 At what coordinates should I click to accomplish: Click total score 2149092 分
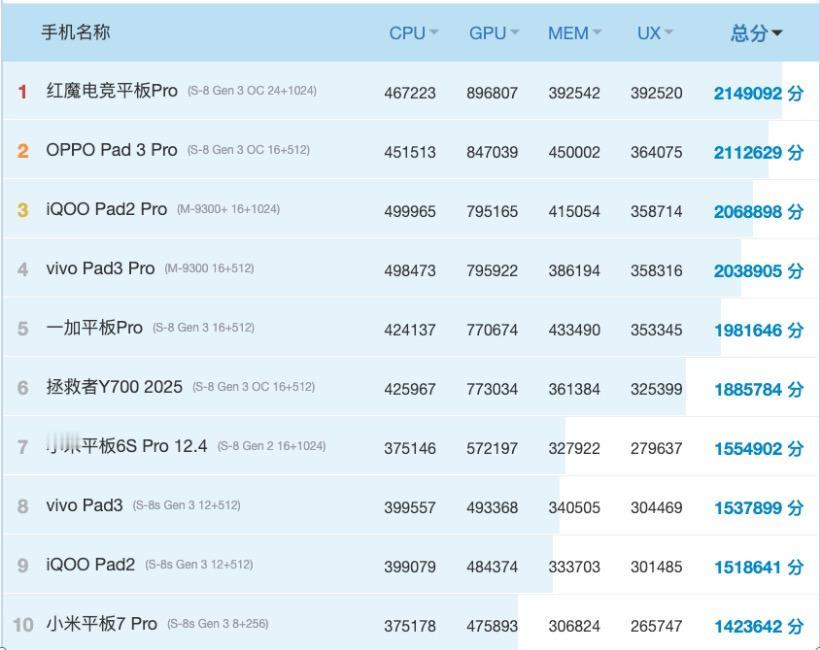[x=758, y=93]
